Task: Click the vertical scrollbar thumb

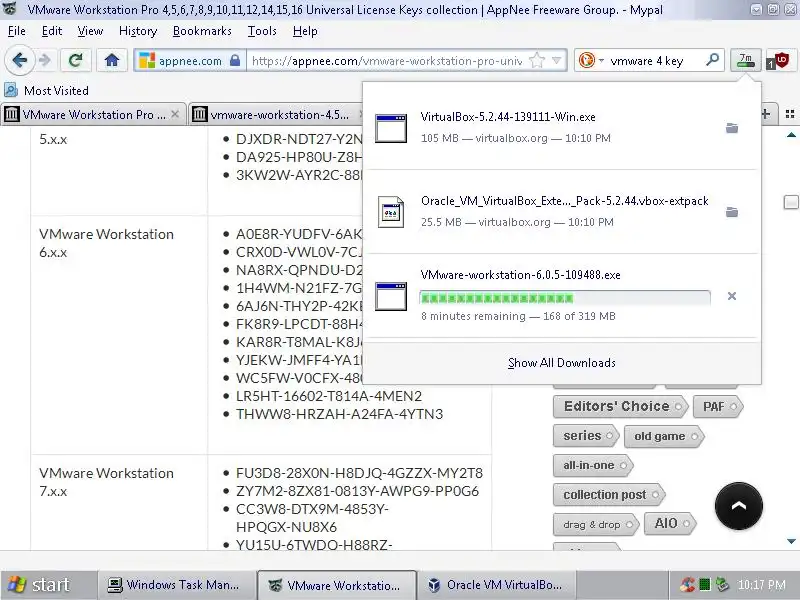Action: (x=791, y=202)
